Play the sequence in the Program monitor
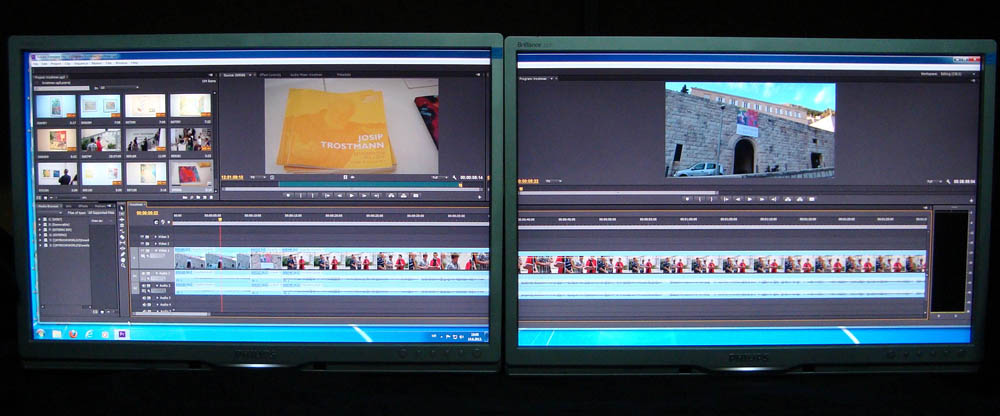Image resolution: width=1000 pixels, height=416 pixels. tap(749, 199)
